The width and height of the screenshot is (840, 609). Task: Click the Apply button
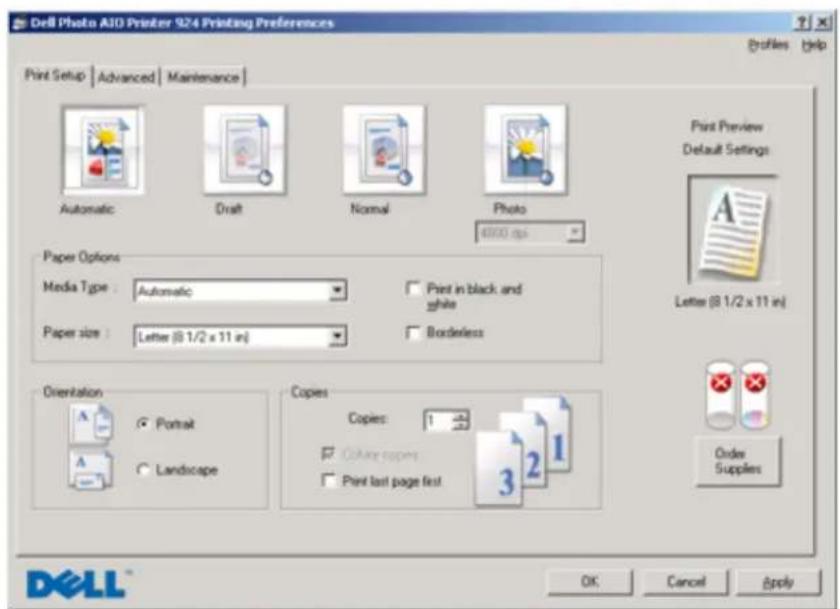(x=778, y=582)
